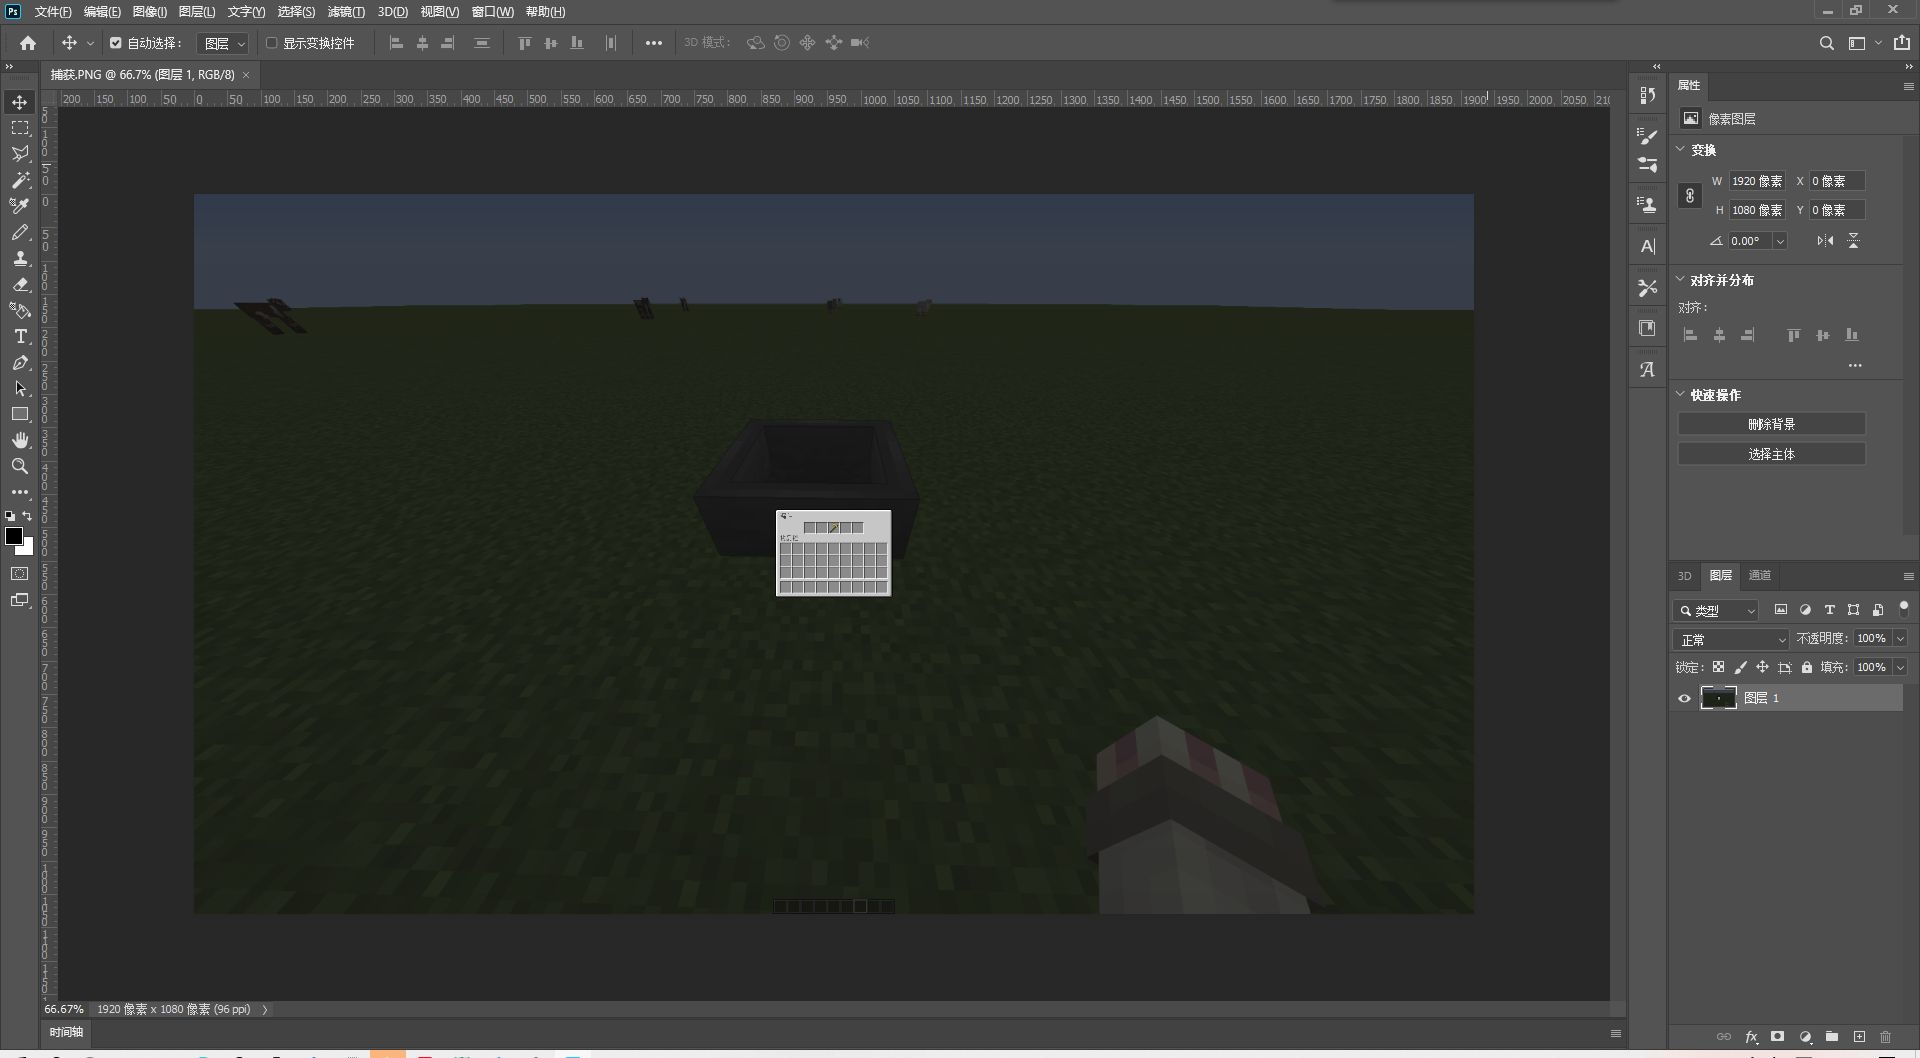Select the Brush tool

coord(20,232)
